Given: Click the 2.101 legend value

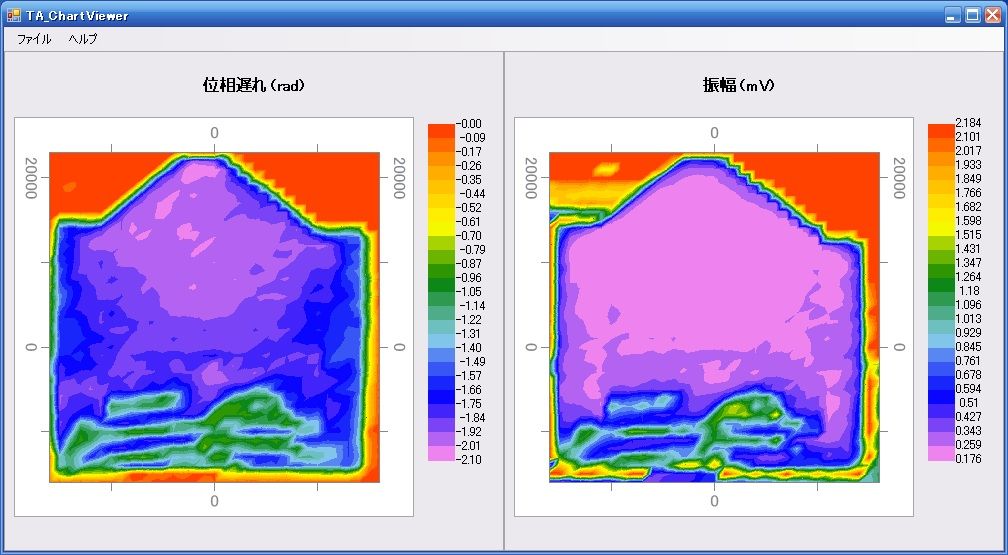Looking at the screenshot, I should click(x=968, y=136).
